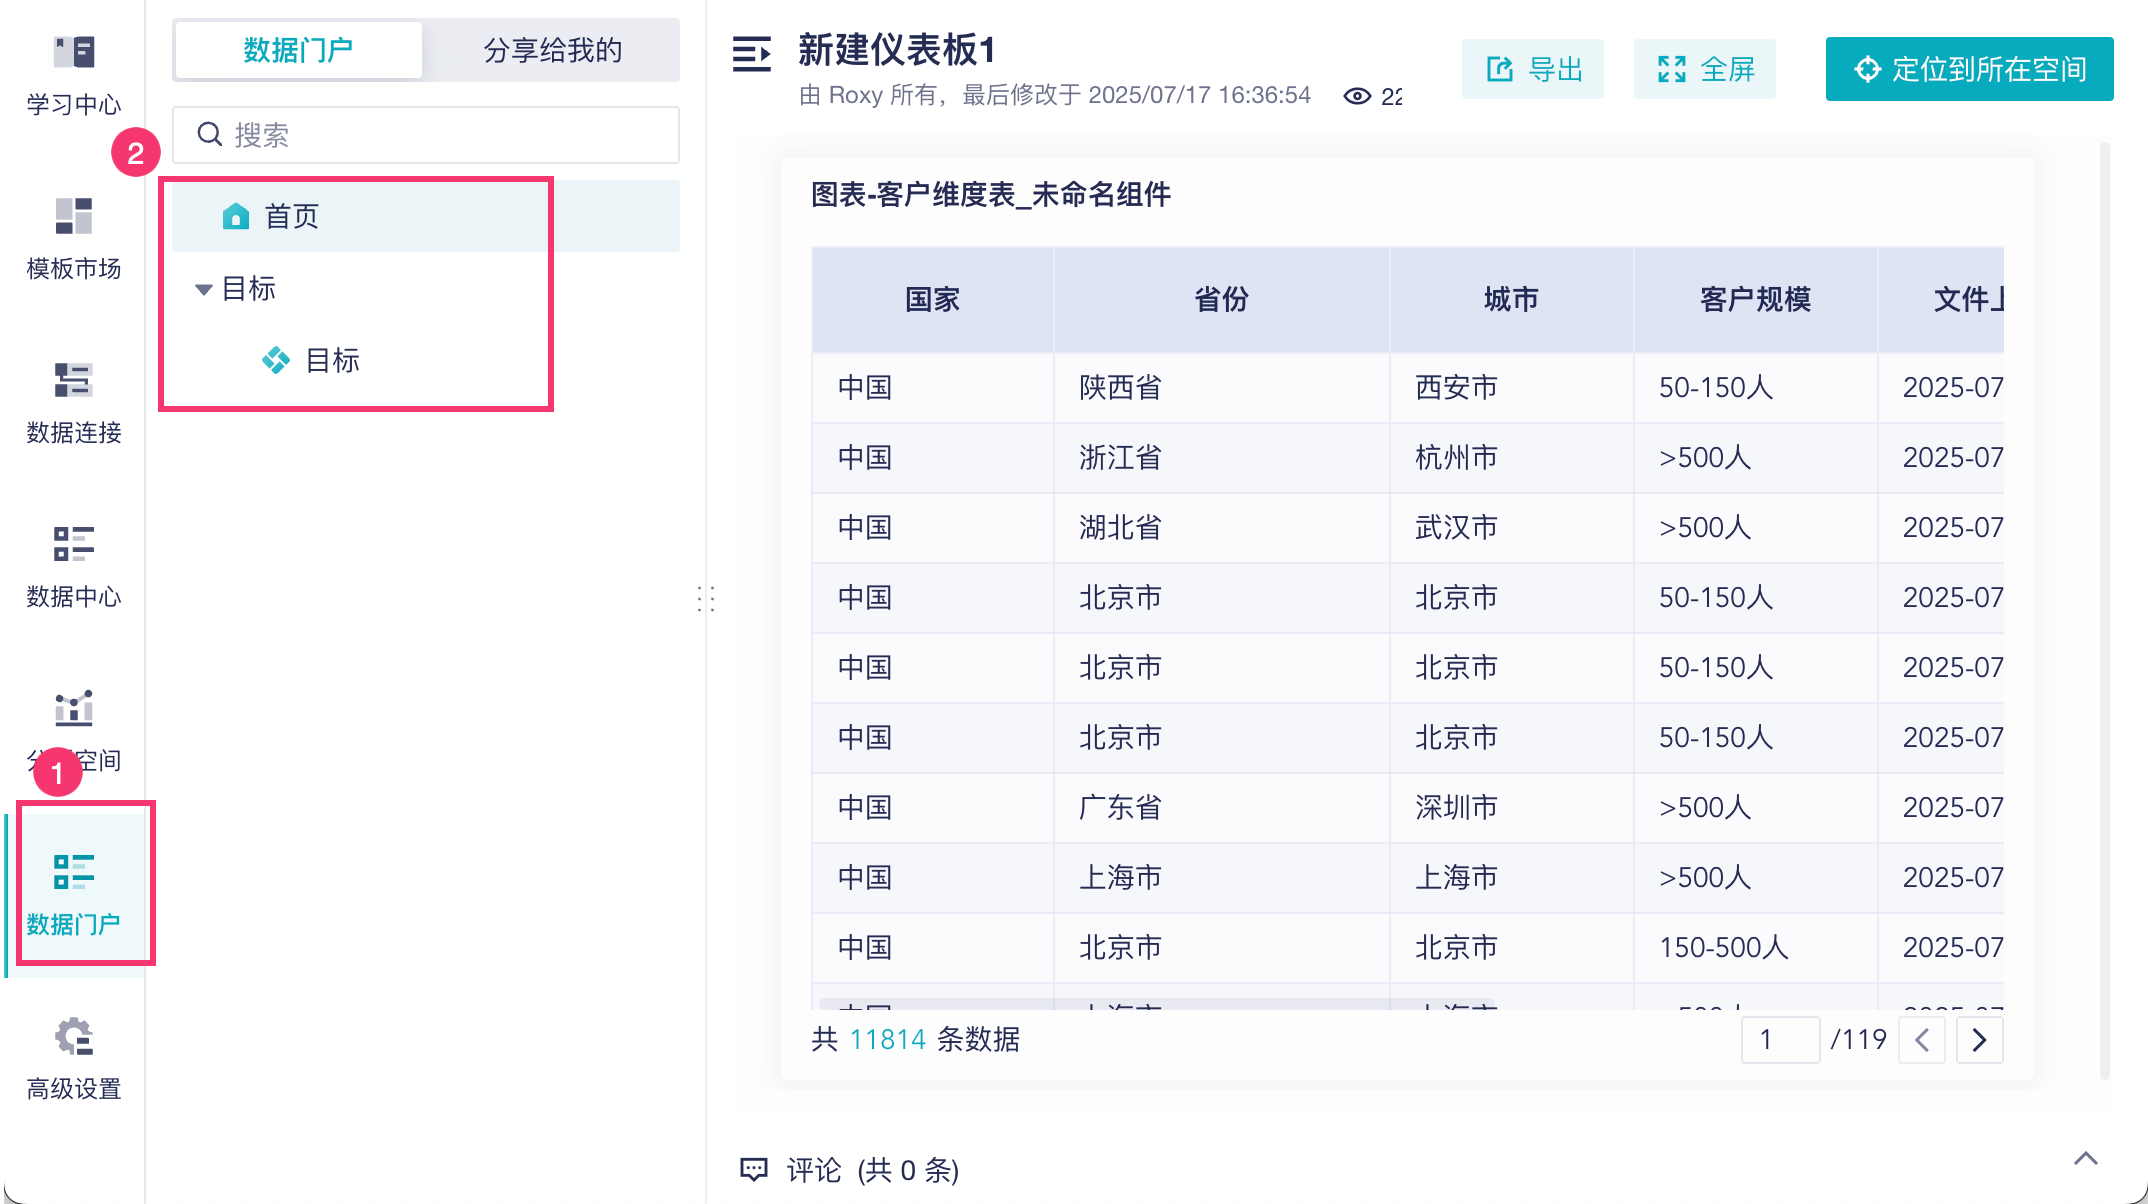Open 高级设置 gear icon
This screenshot has height=1204, width=2148.
click(74, 1037)
